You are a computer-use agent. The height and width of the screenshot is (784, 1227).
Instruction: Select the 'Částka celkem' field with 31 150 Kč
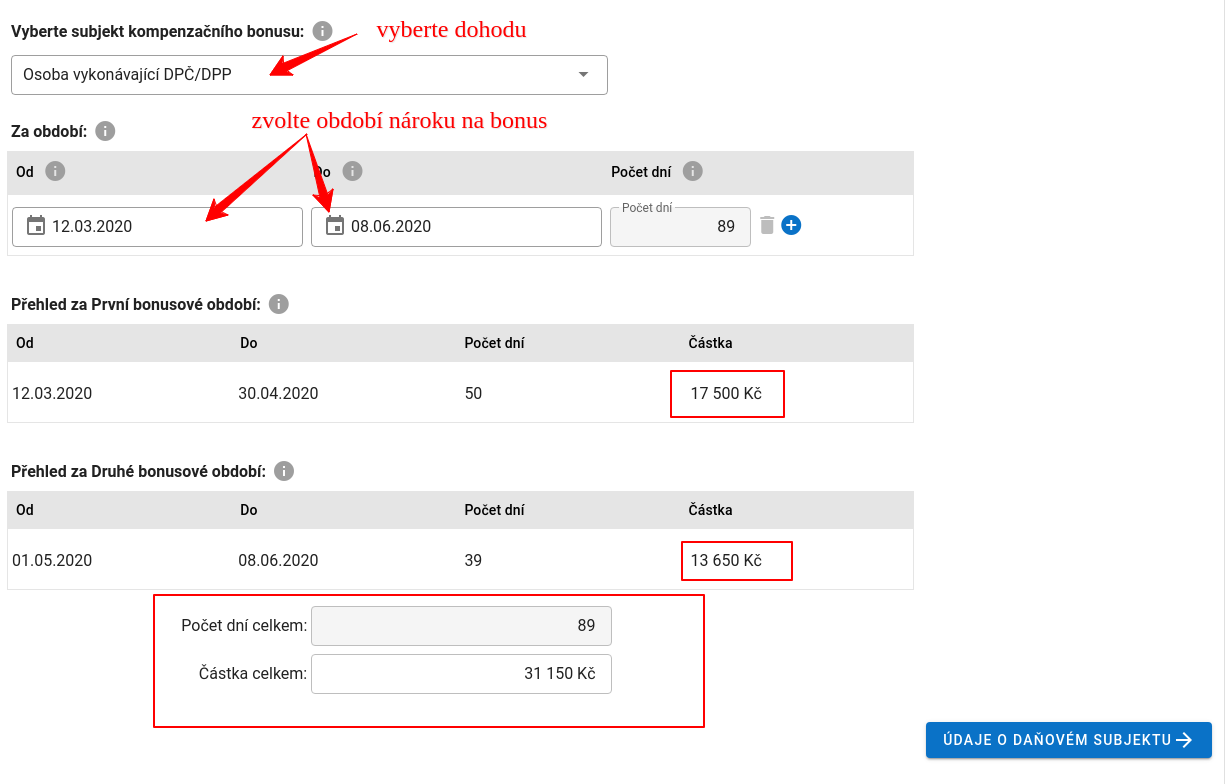[461, 674]
